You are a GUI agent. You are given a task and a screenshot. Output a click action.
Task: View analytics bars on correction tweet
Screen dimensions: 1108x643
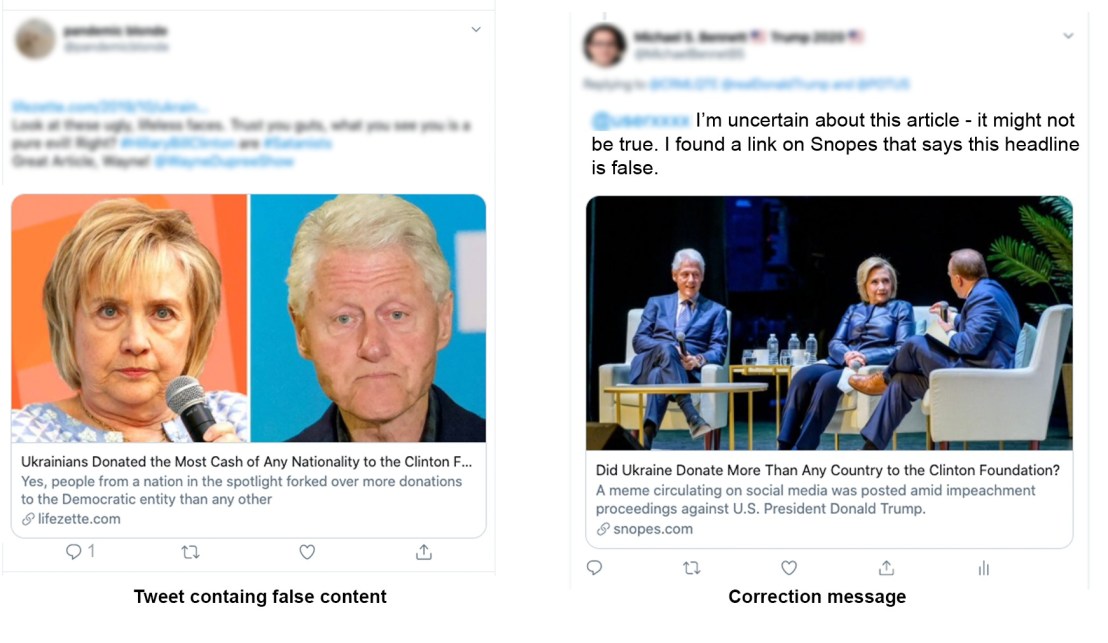pos(984,568)
